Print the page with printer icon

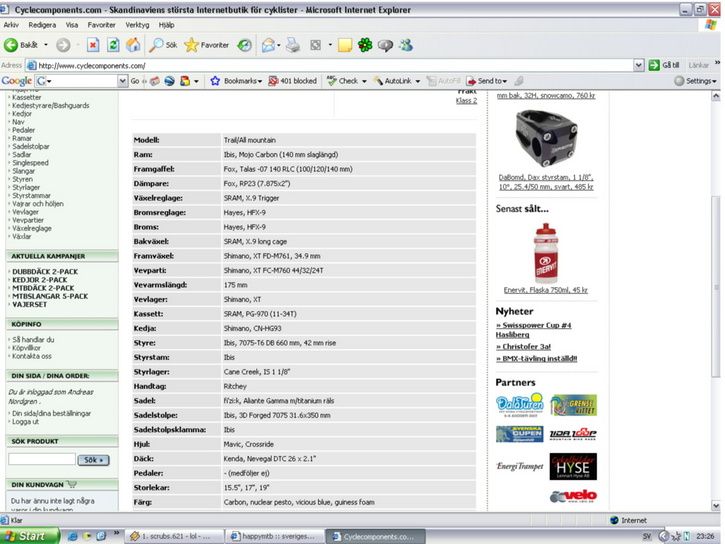tap(293, 45)
